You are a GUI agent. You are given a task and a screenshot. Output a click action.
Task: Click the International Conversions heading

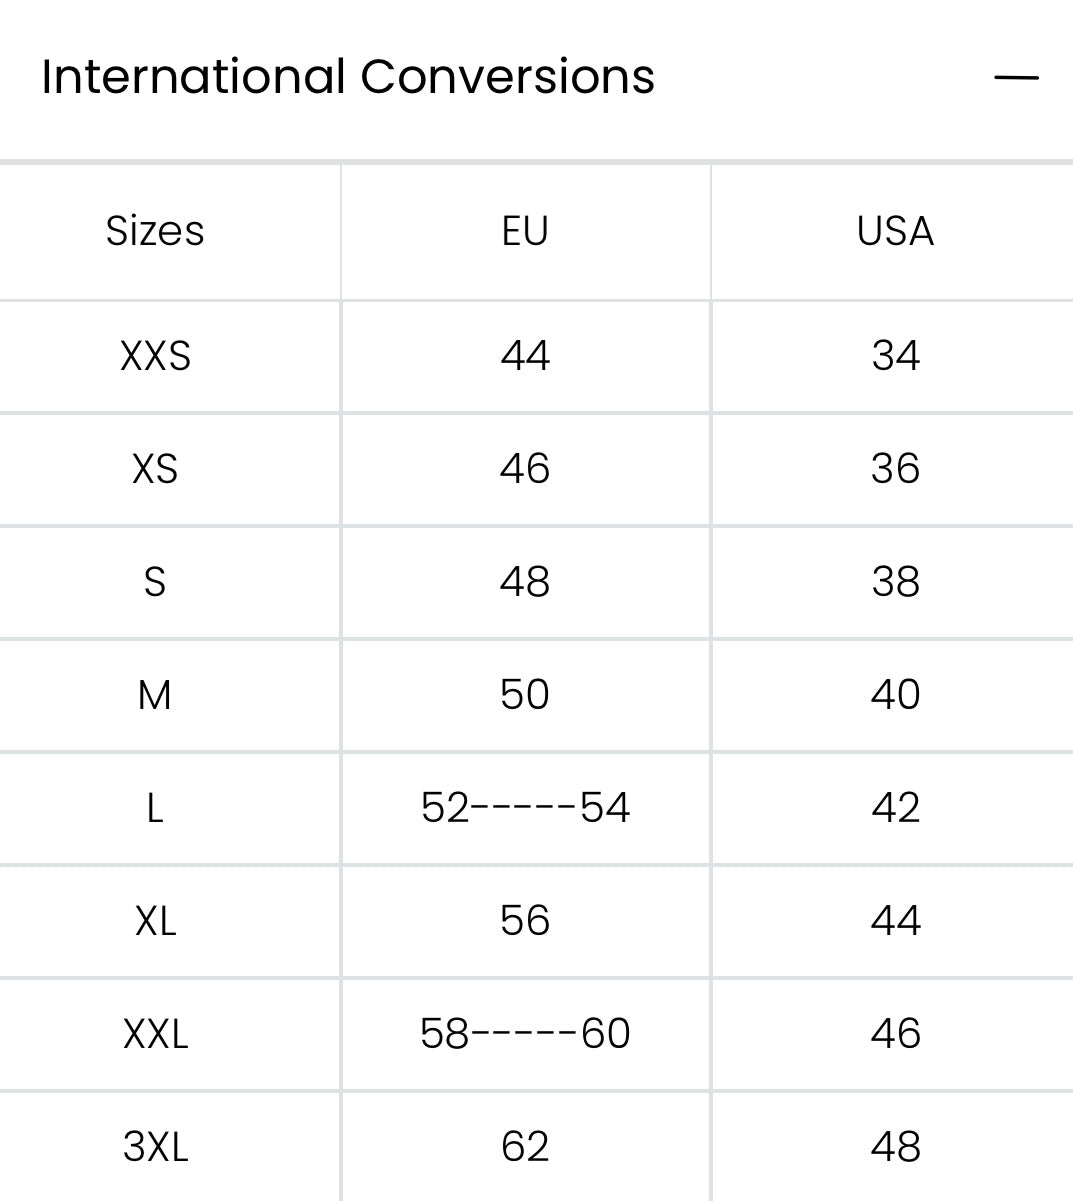[348, 77]
